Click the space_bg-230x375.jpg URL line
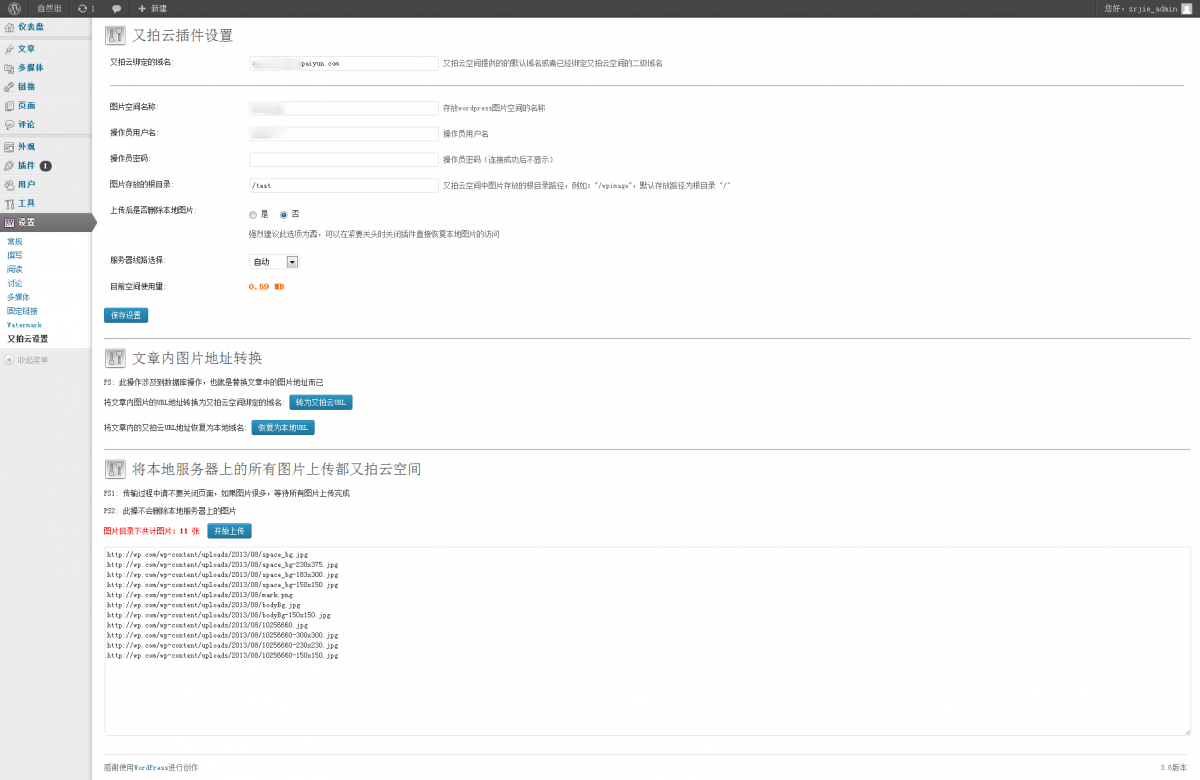Screen dimensions: 1200x780 222,564
